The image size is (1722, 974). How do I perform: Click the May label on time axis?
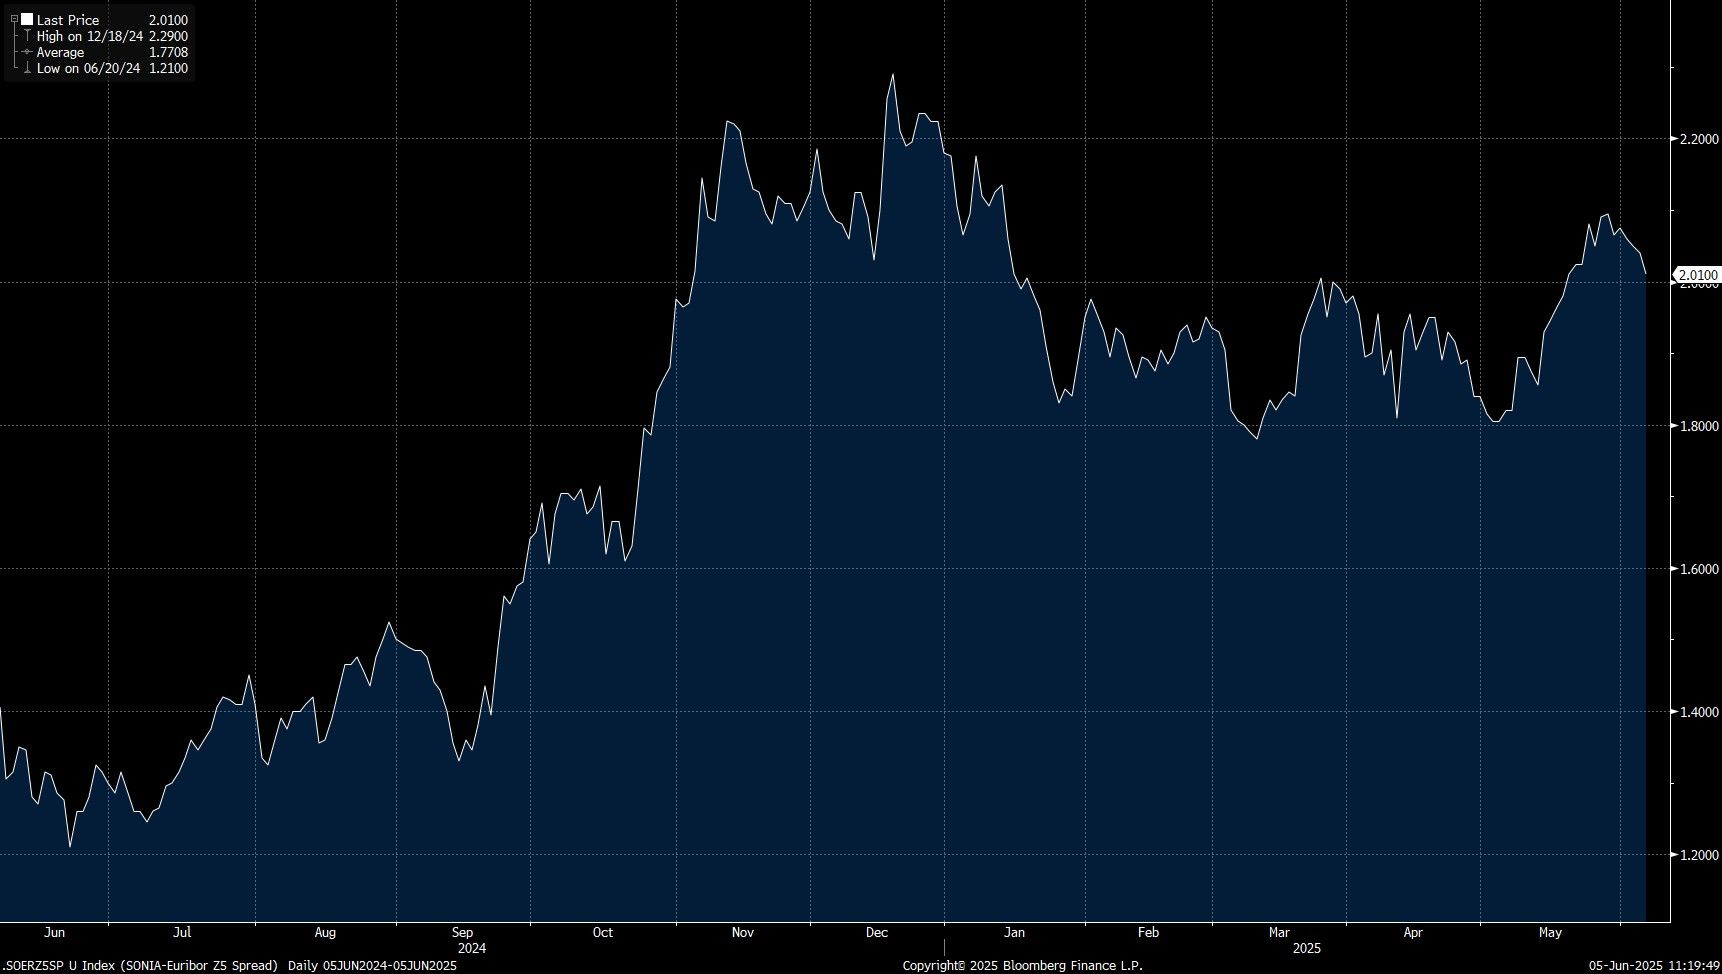pyautogui.click(x=1550, y=932)
